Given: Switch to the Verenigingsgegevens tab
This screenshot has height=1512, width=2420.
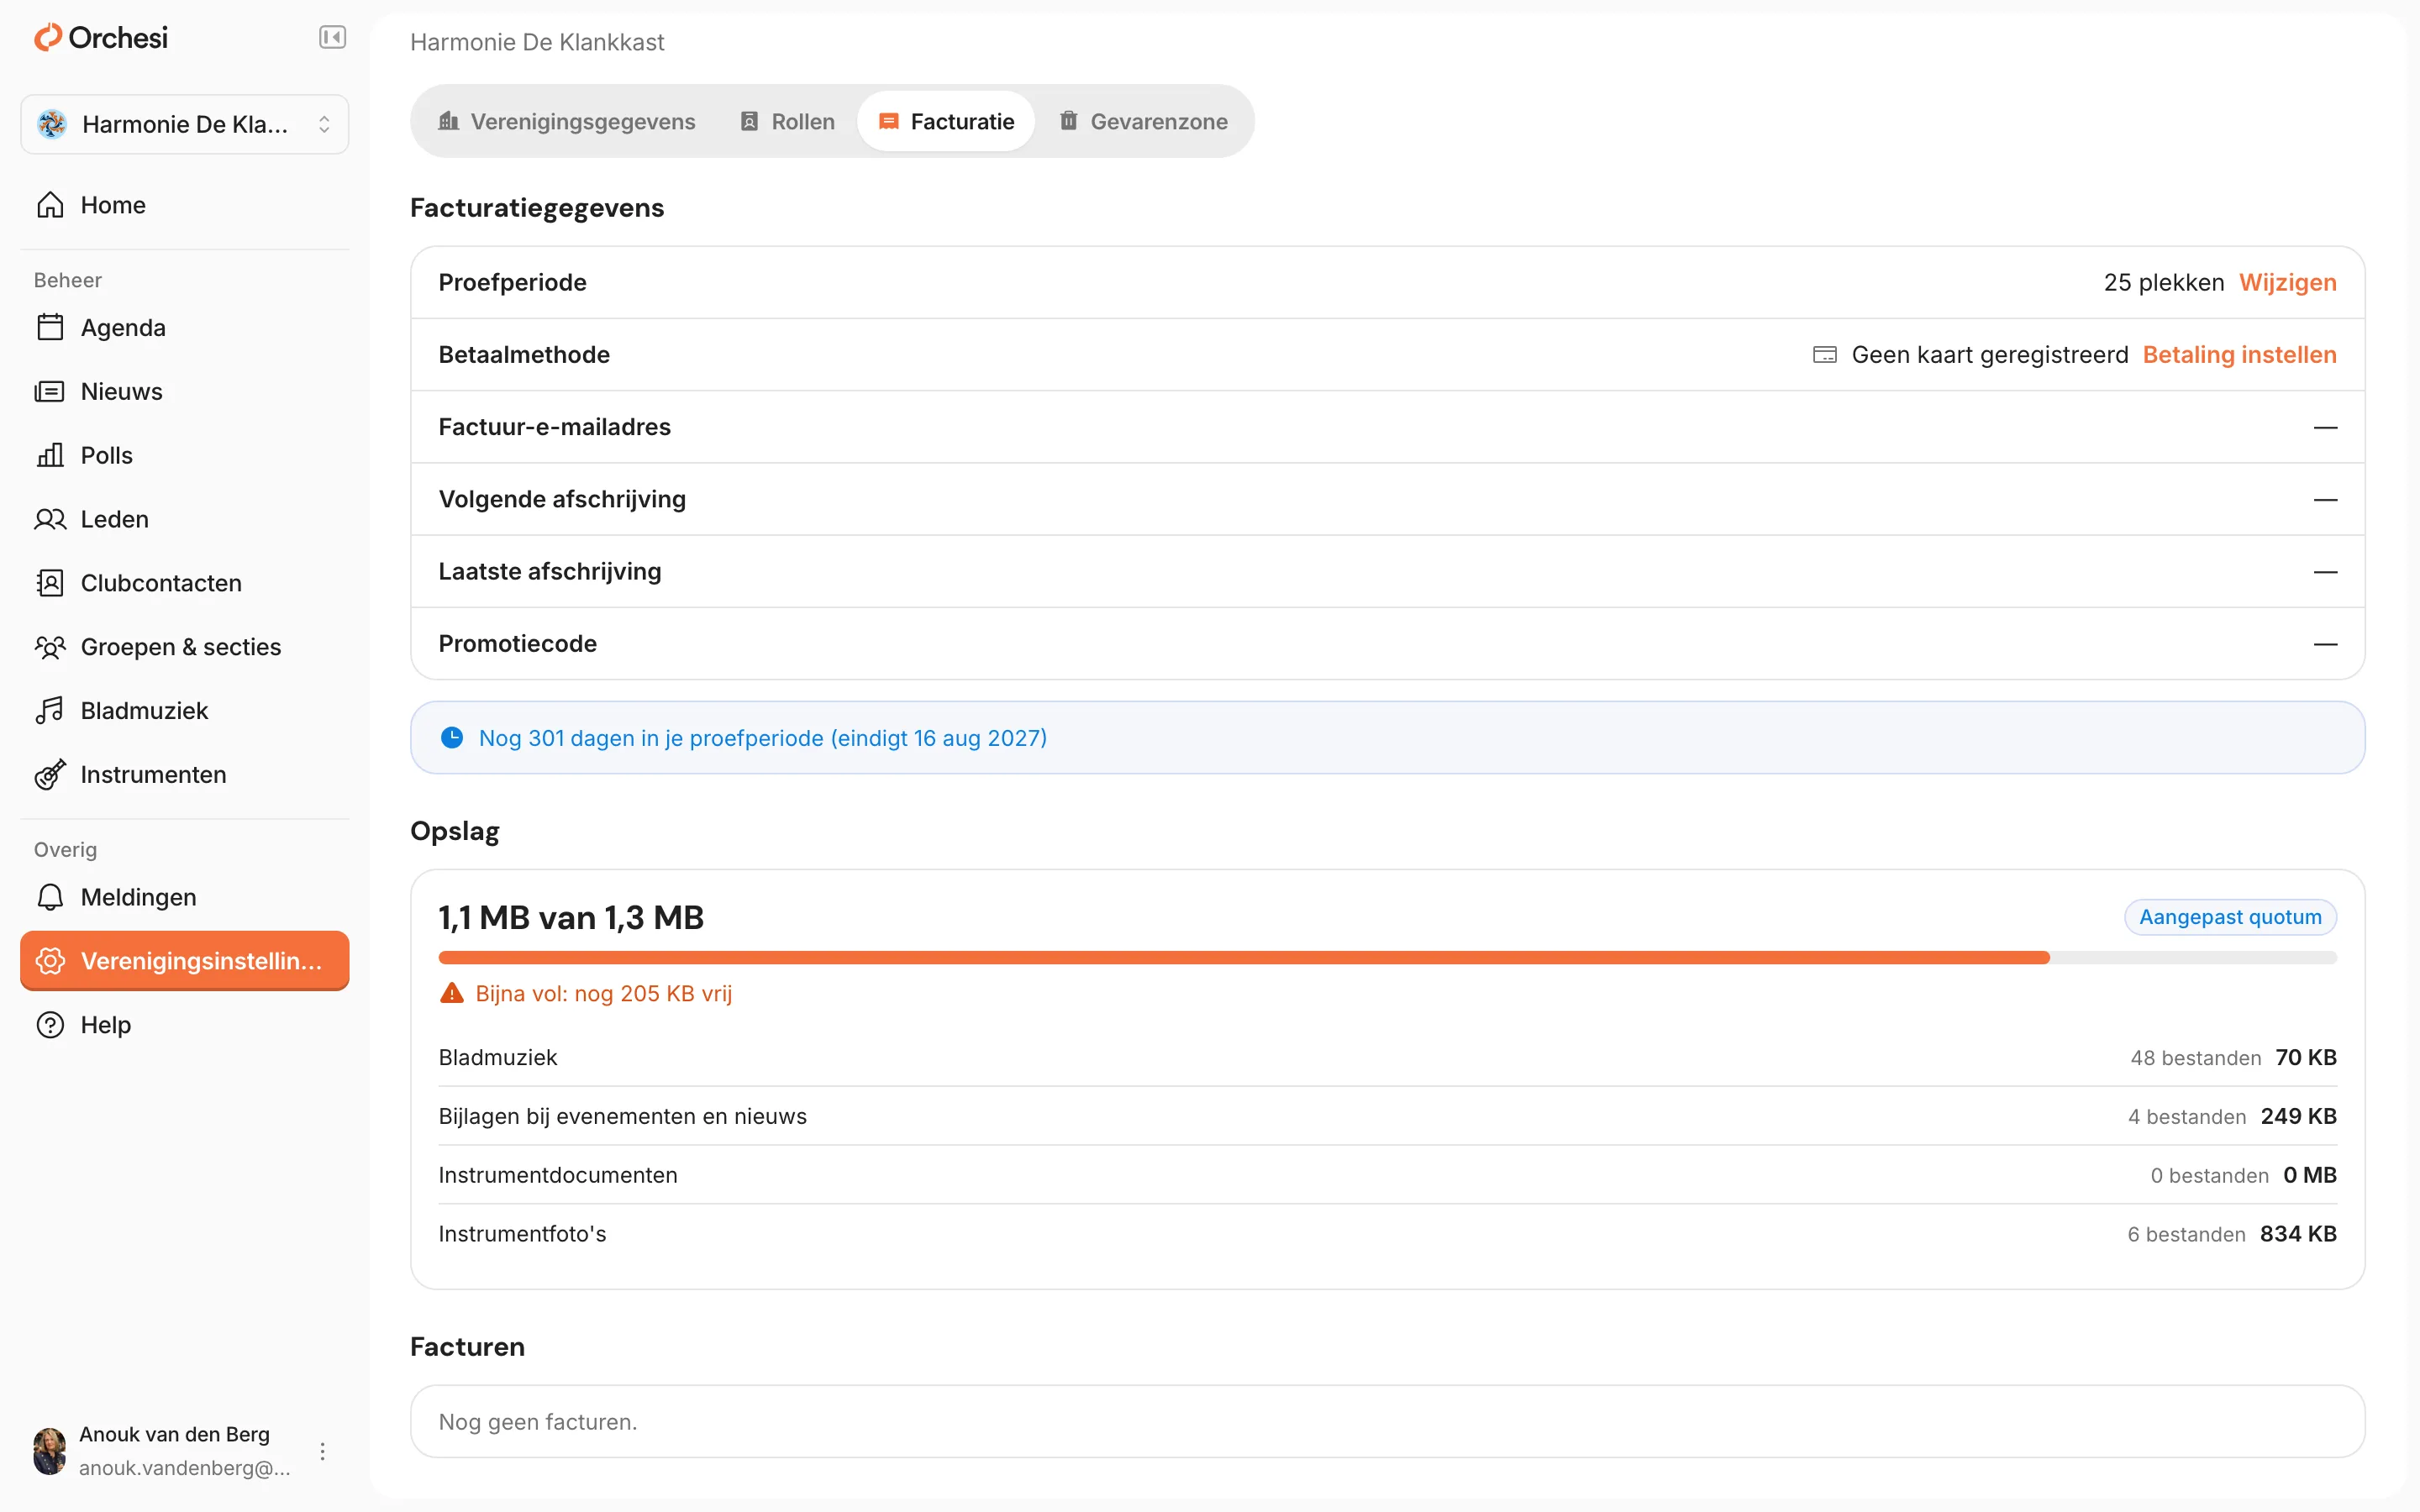Looking at the screenshot, I should point(567,121).
